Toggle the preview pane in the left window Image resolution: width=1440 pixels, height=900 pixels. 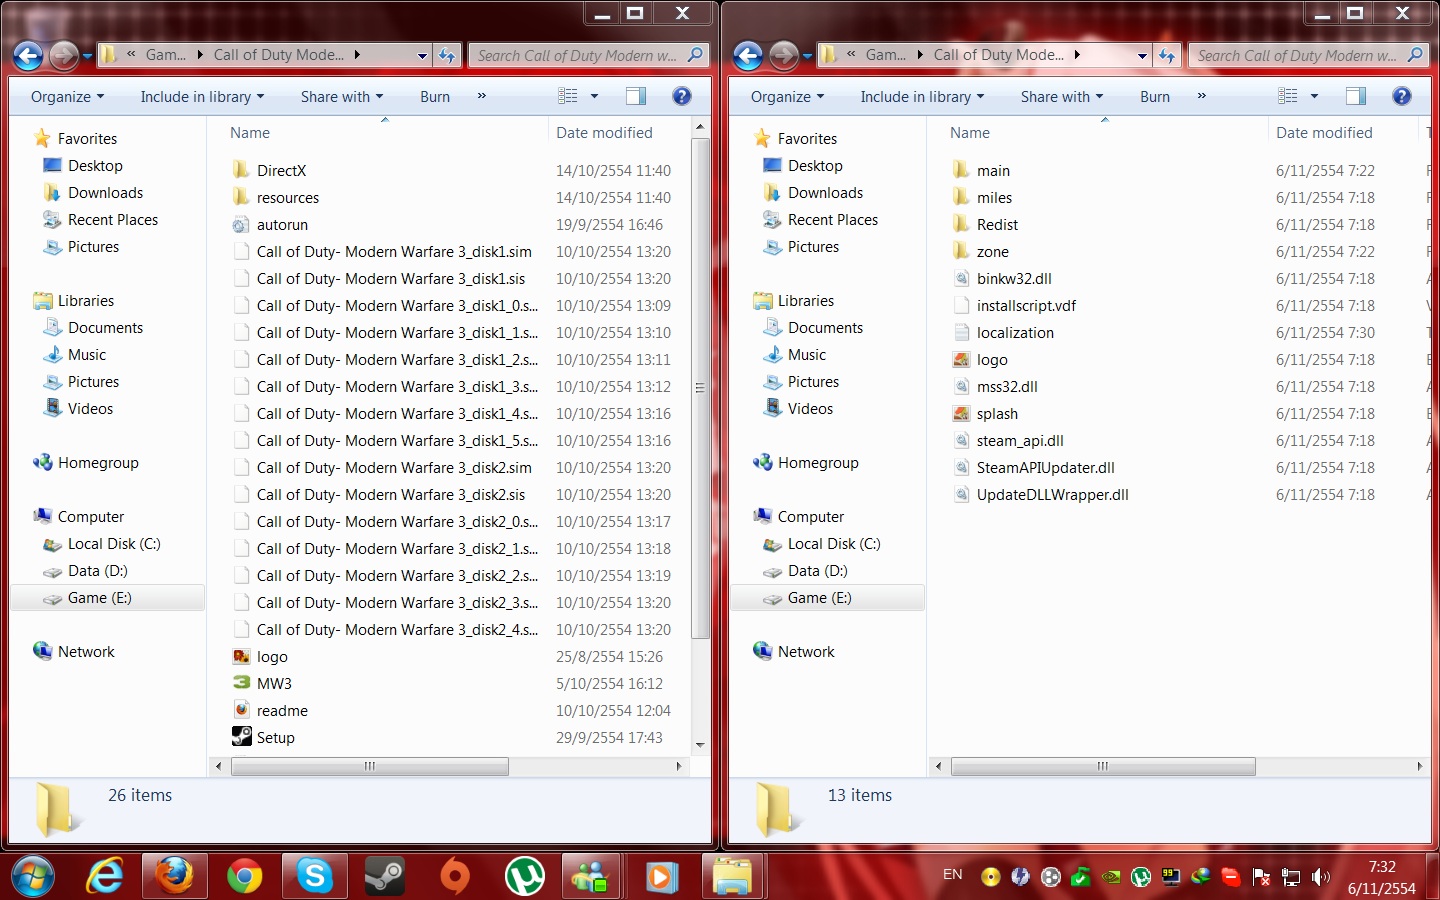click(636, 96)
